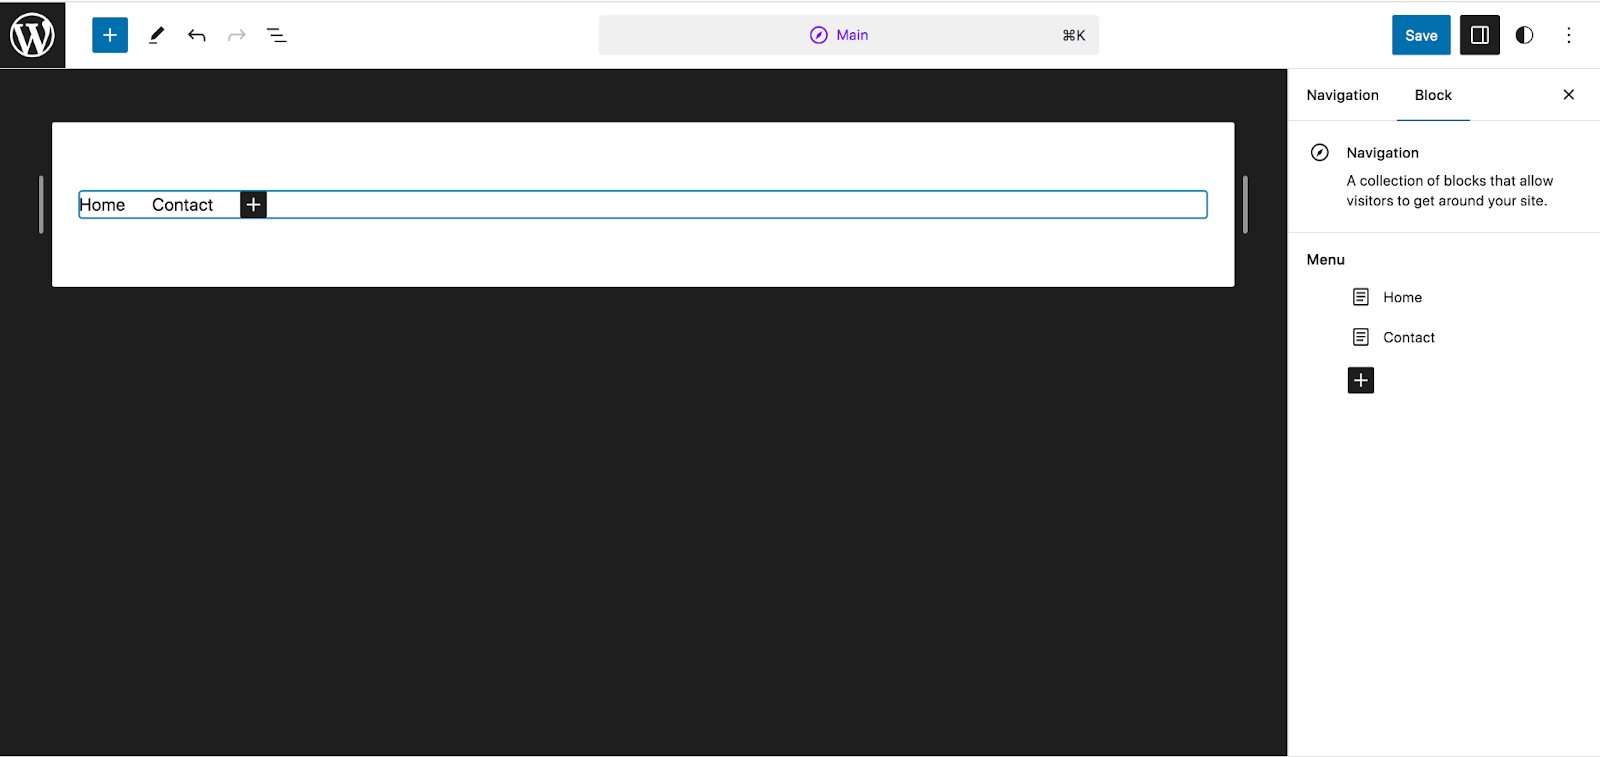Image resolution: width=1600 pixels, height=757 pixels.
Task: Open the Options three-dot menu
Action: [1569, 35]
